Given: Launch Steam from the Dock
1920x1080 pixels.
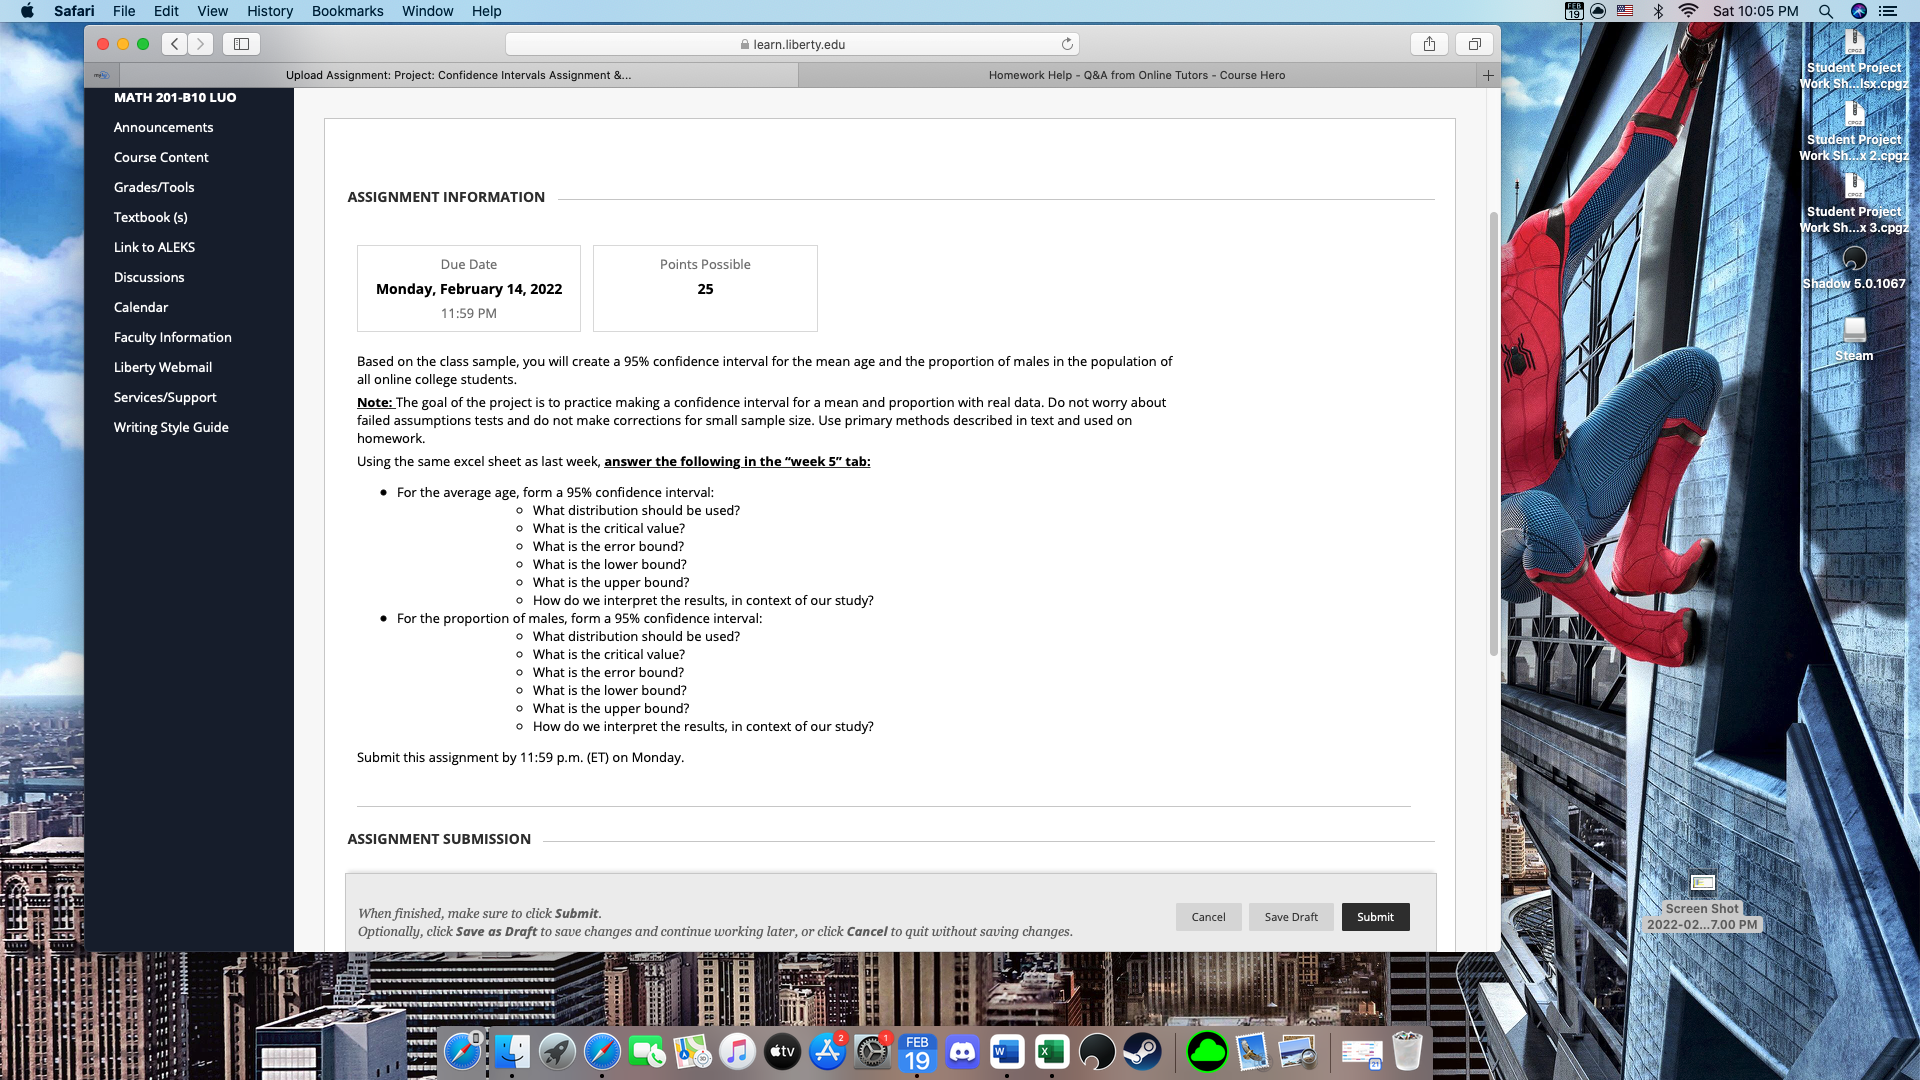Looking at the screenshot, I should [x=1143, y=1051].
